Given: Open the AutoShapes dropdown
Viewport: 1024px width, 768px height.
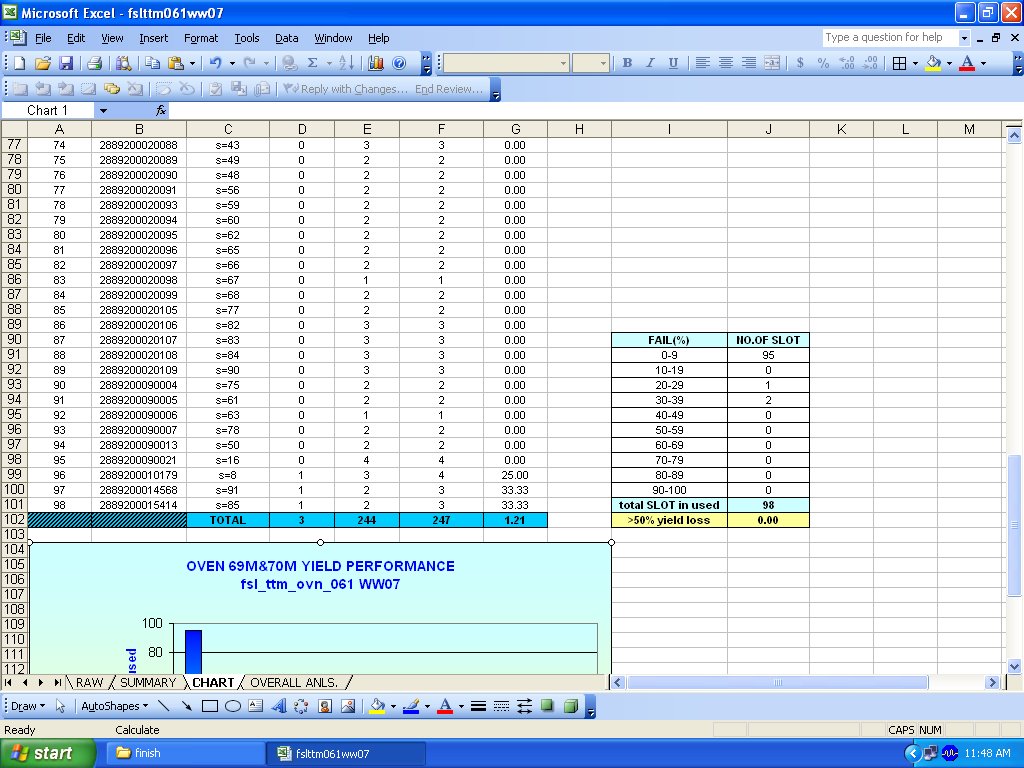Looking at the screenshot, I should [114, 706].
